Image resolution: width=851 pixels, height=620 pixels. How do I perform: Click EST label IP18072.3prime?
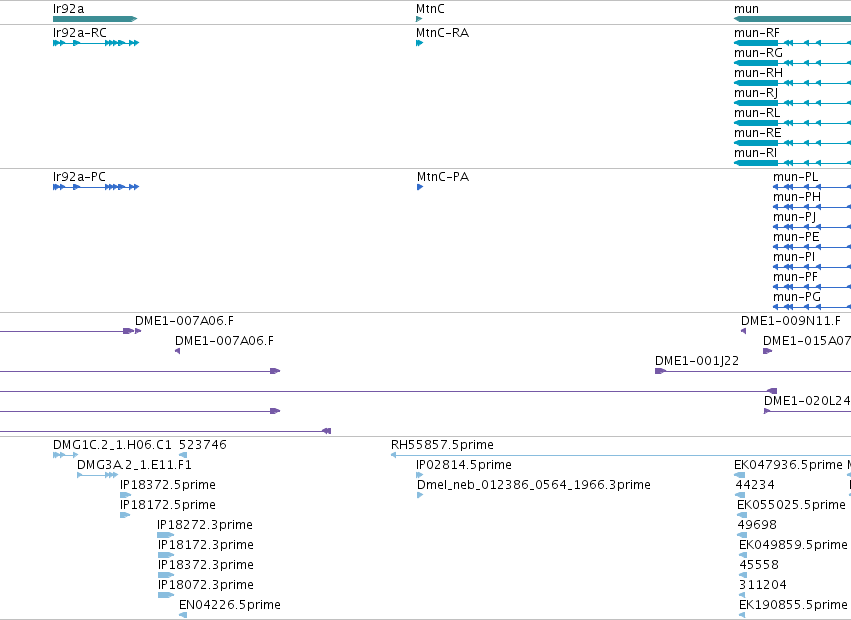[x=206, y=586]
